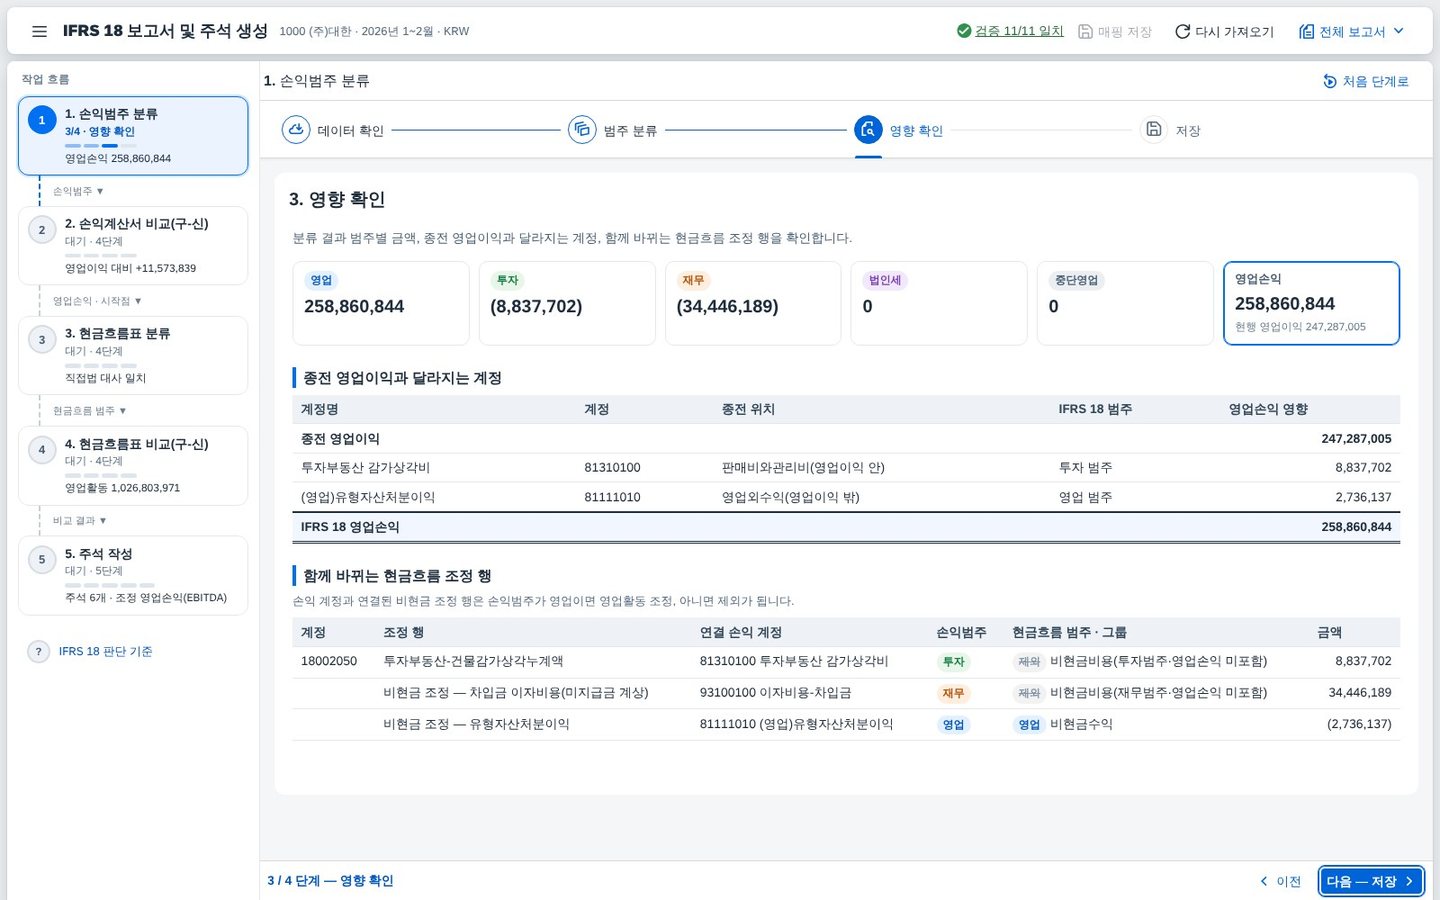The image size is (1440, 900).
Task: Switch to the 범주 분류 step label
Action: (630, 131)
